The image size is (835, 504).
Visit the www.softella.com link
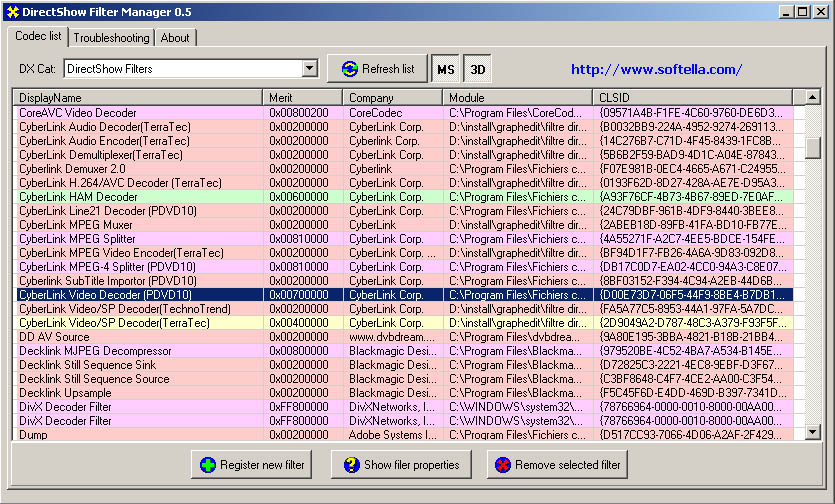(x=656, y=69)
